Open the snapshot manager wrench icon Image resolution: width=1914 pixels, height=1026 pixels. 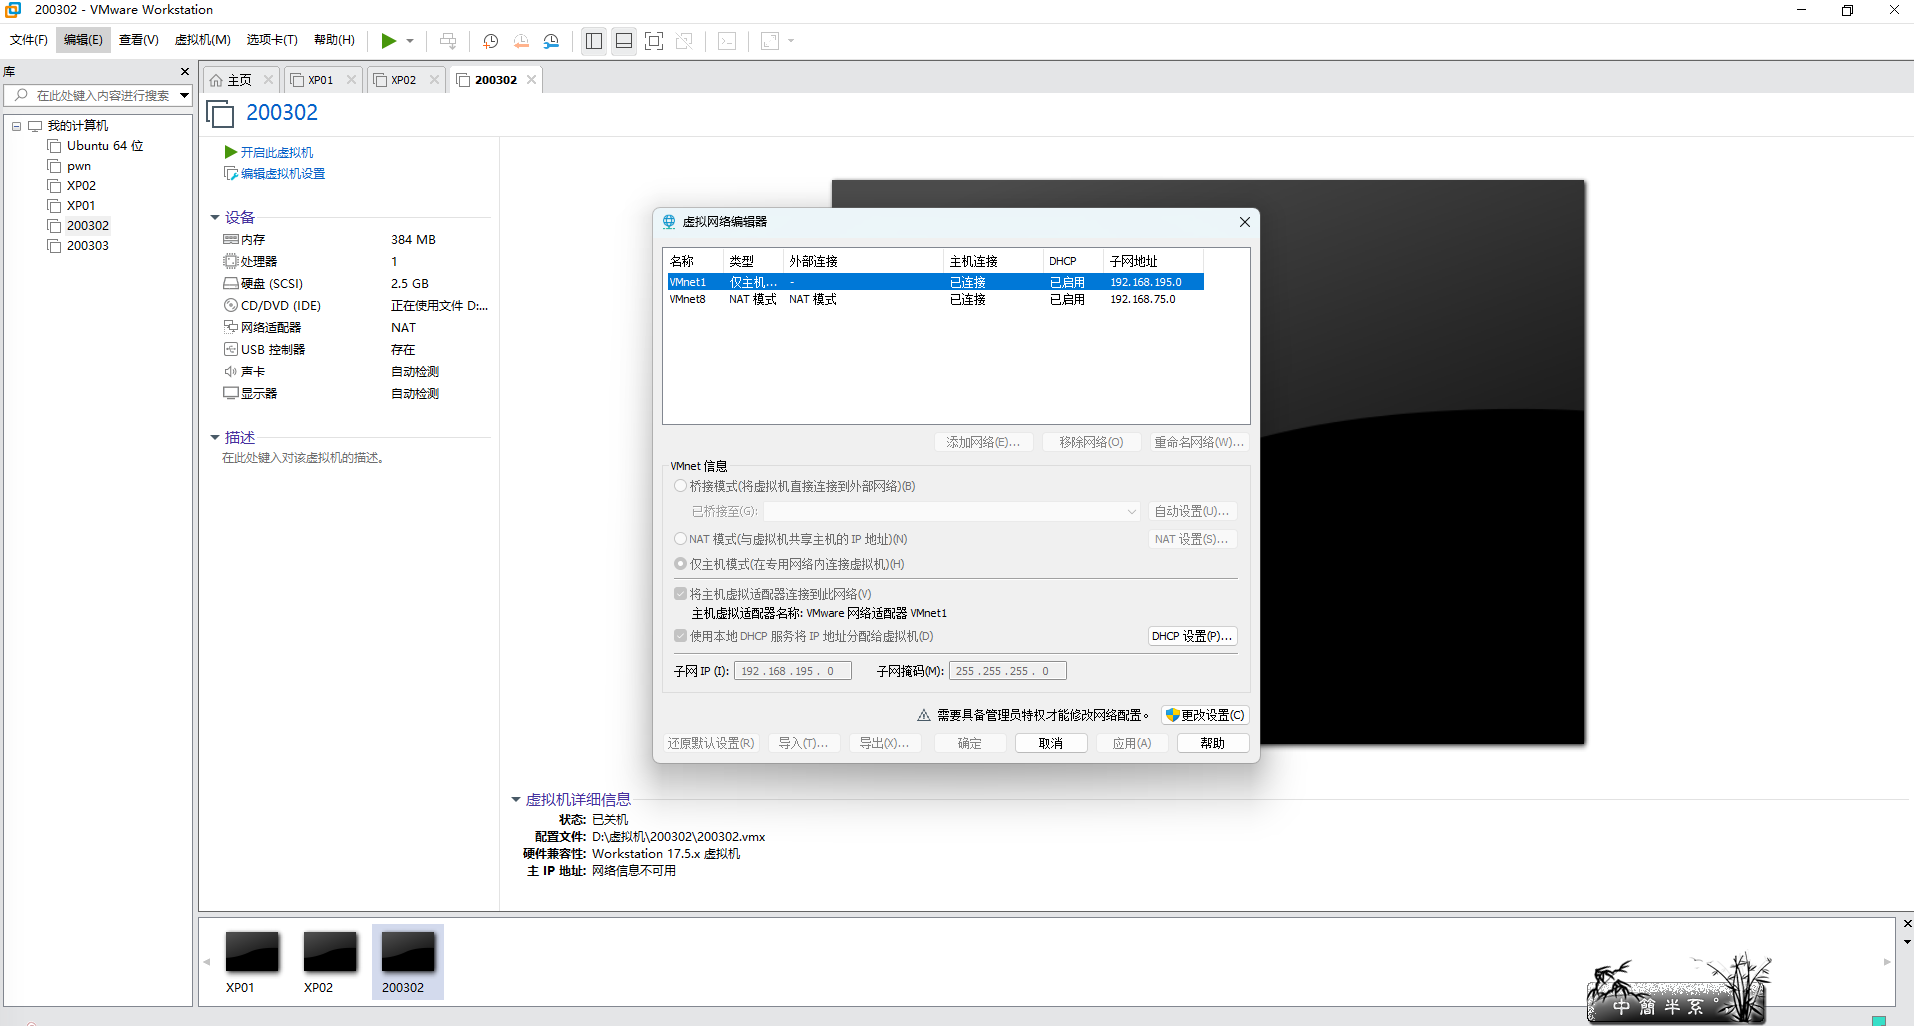pos(551,41)
